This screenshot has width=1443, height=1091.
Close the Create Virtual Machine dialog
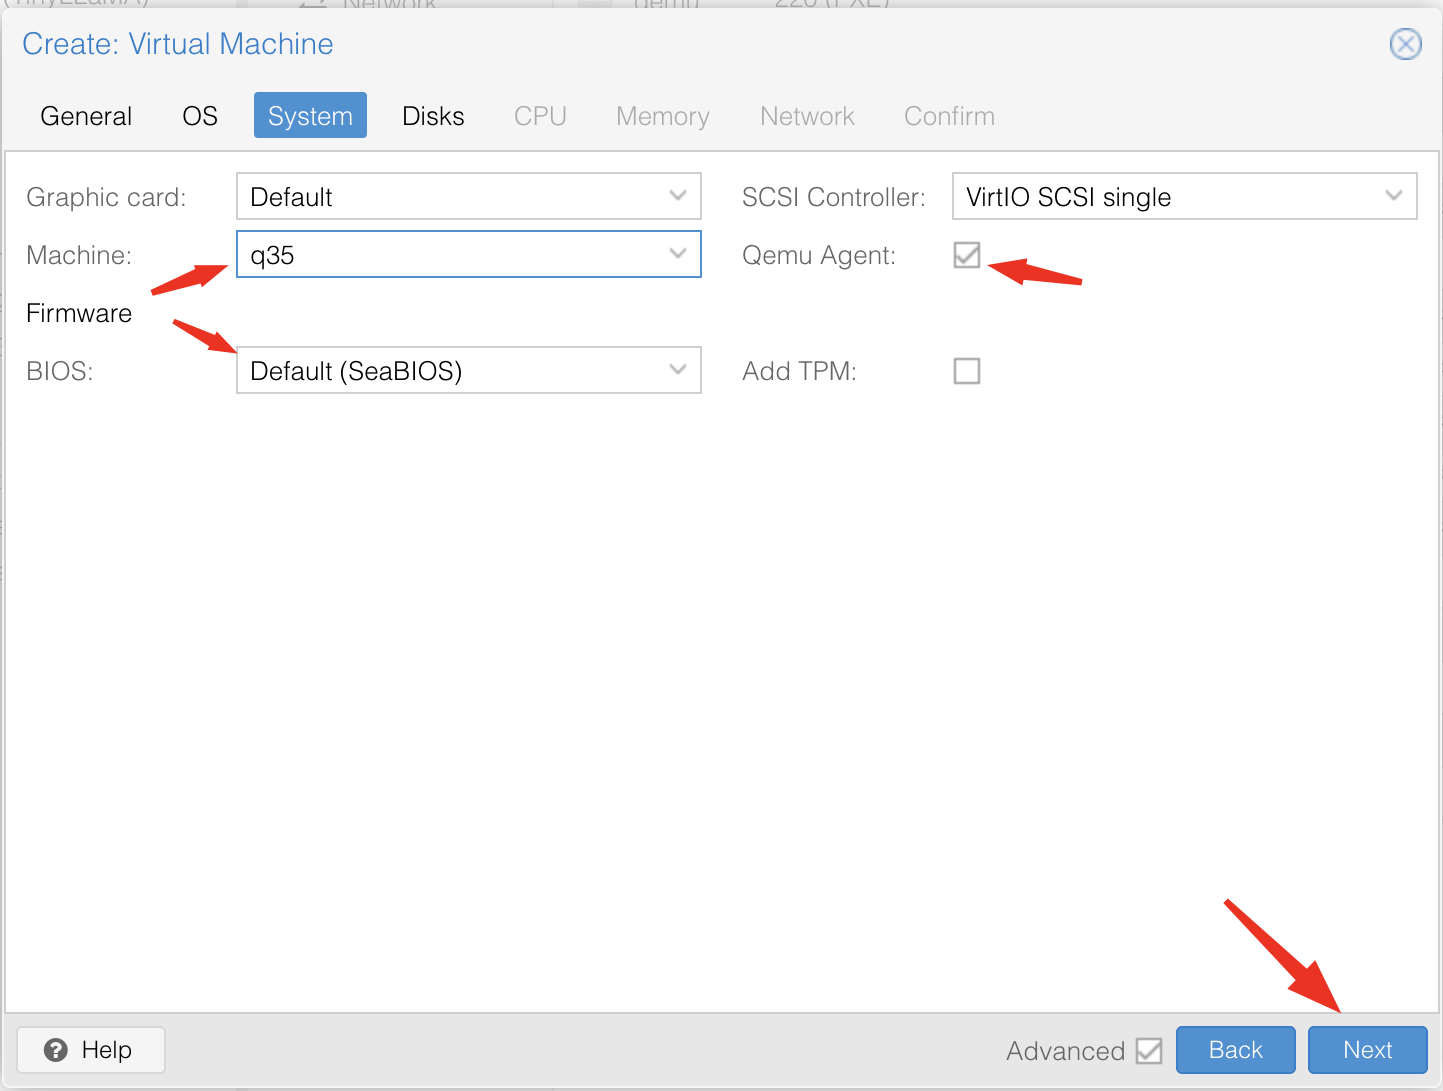point(1405,44)
